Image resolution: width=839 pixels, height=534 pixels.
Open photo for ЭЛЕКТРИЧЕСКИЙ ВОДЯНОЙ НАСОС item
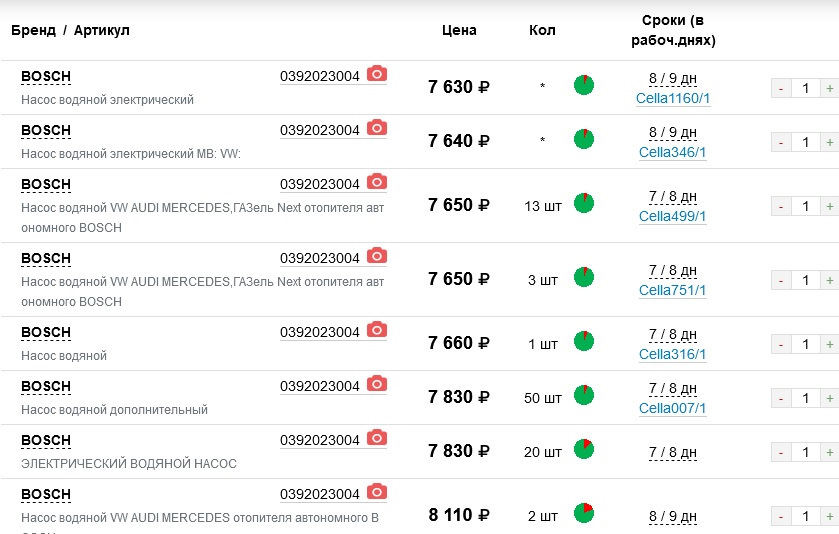tap(376, 438)
